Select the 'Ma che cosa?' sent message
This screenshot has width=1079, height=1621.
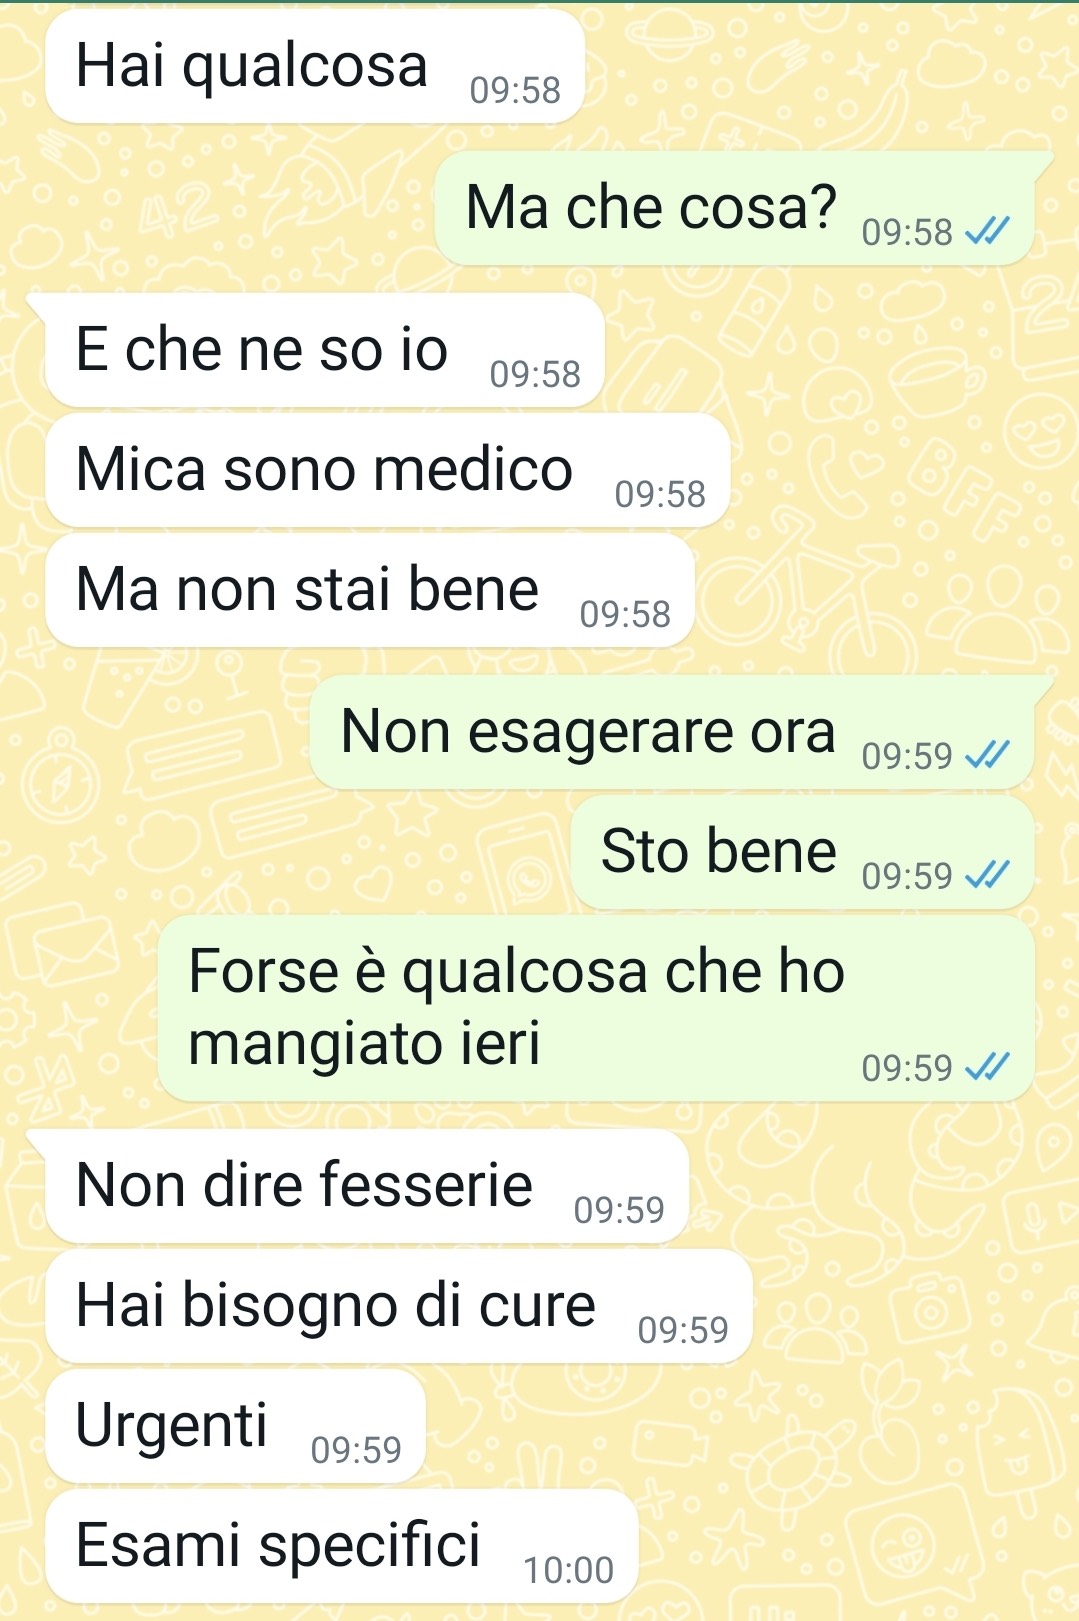(734, 208)
